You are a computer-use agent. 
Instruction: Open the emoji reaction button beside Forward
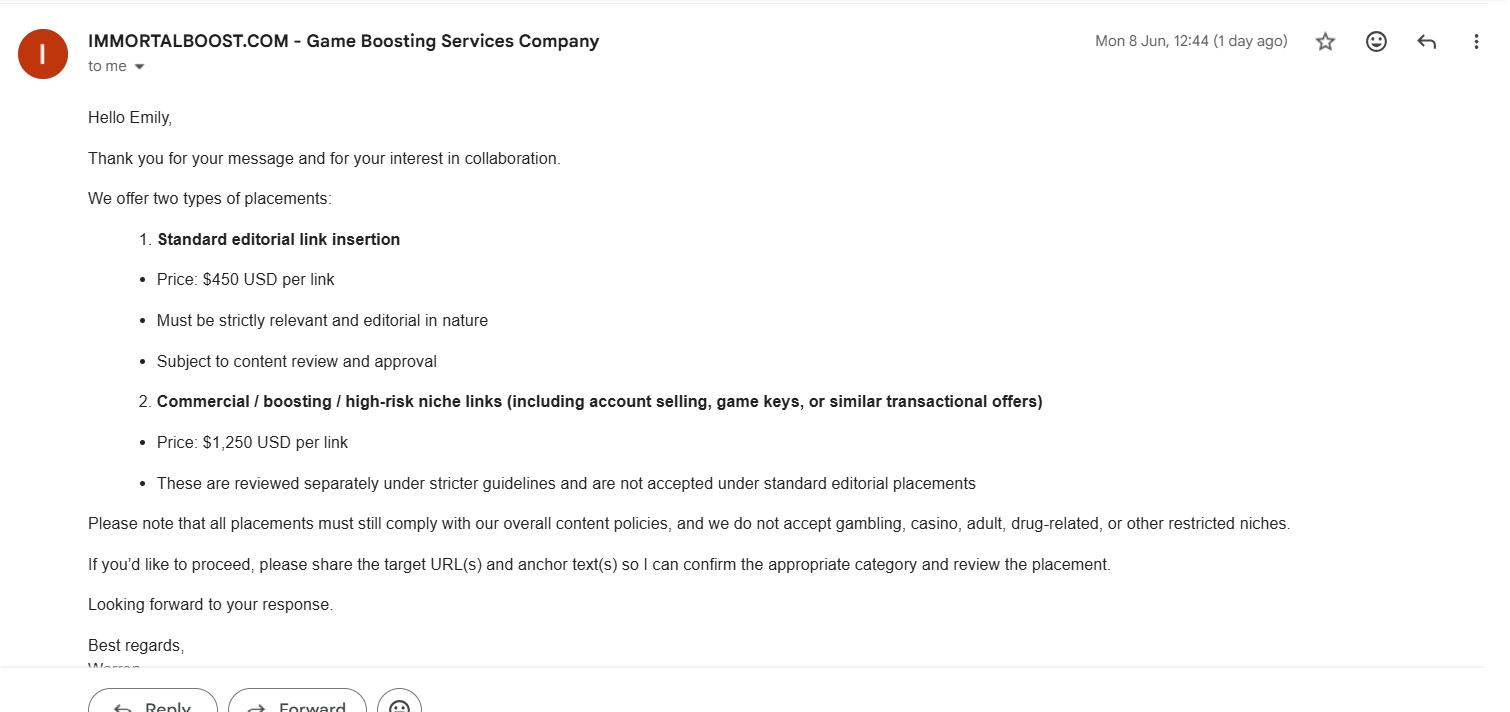(x=399, y=700)
